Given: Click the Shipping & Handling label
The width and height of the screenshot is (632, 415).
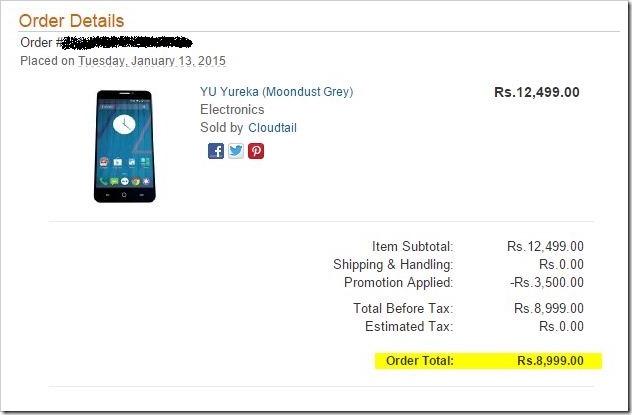Looking at the screenshot, I should [393, 265].
